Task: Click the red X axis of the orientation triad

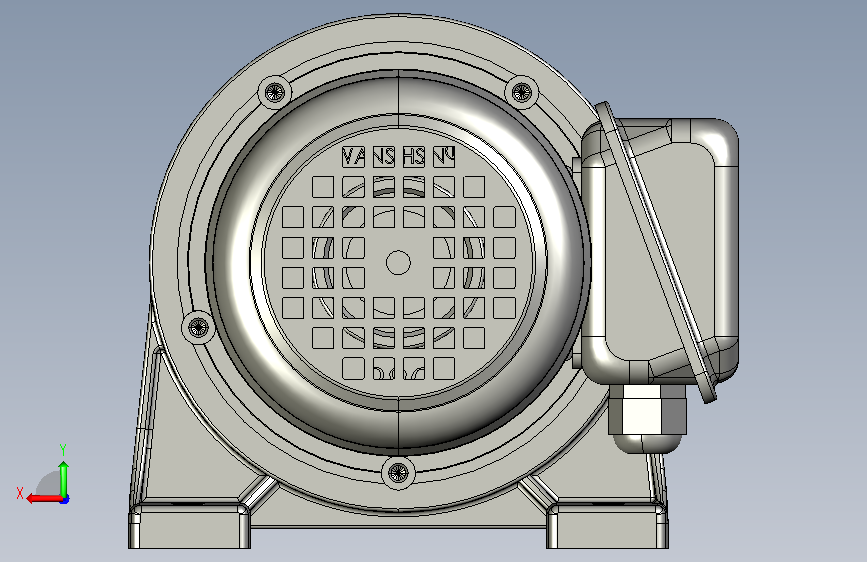Action: 44,499
